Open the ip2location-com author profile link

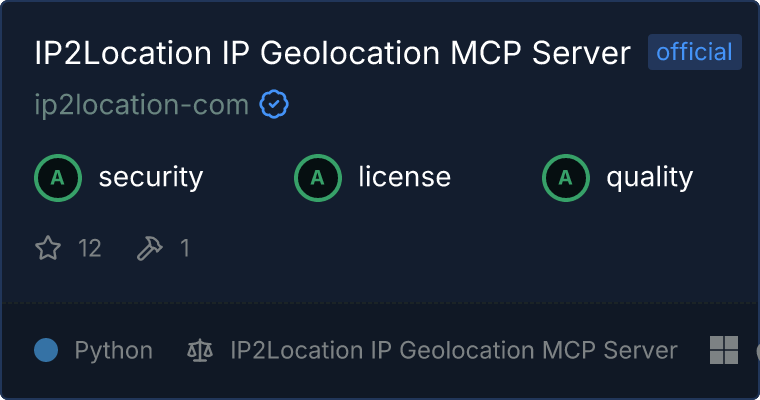141,105
